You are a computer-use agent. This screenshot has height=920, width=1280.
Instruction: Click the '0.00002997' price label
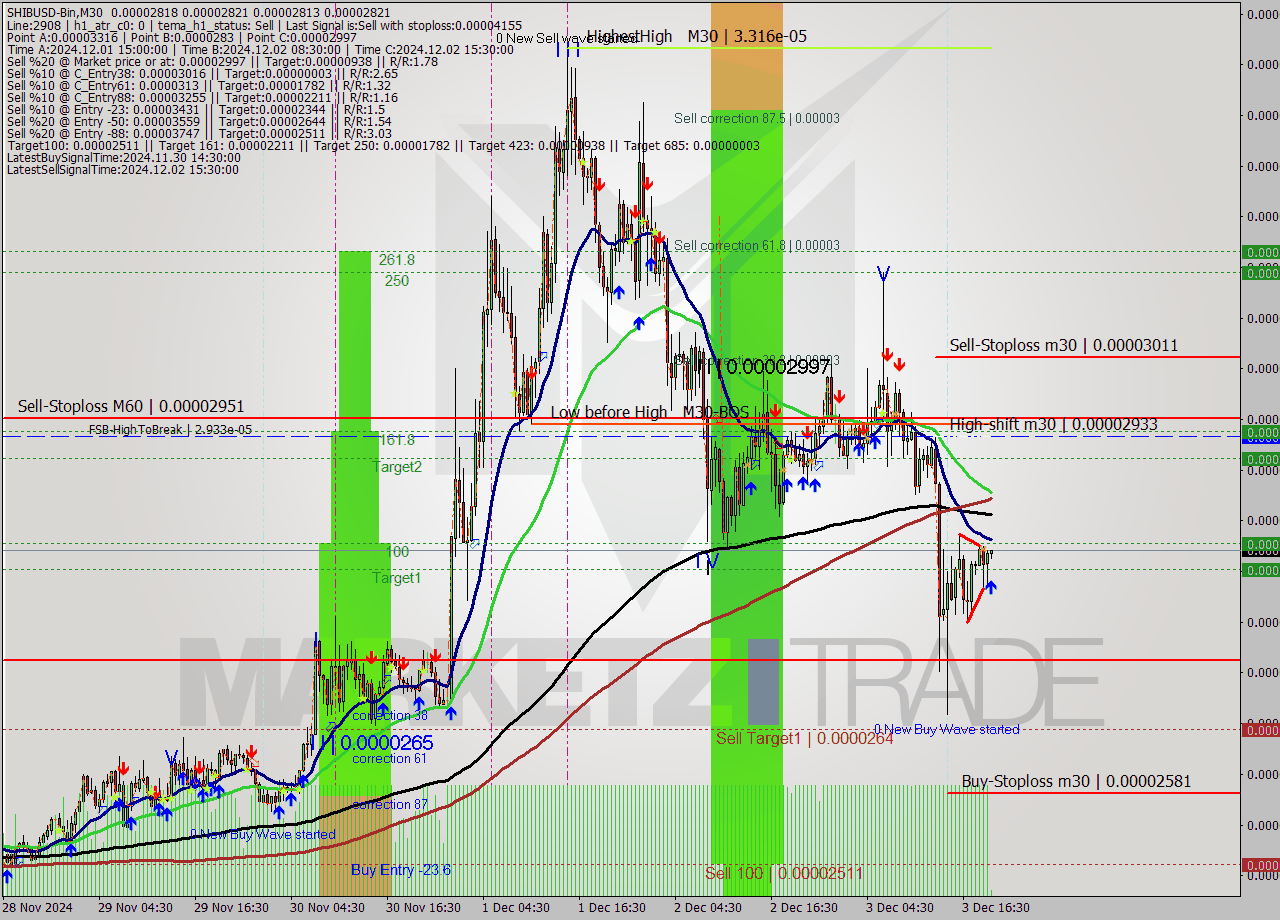click(779, 367)
